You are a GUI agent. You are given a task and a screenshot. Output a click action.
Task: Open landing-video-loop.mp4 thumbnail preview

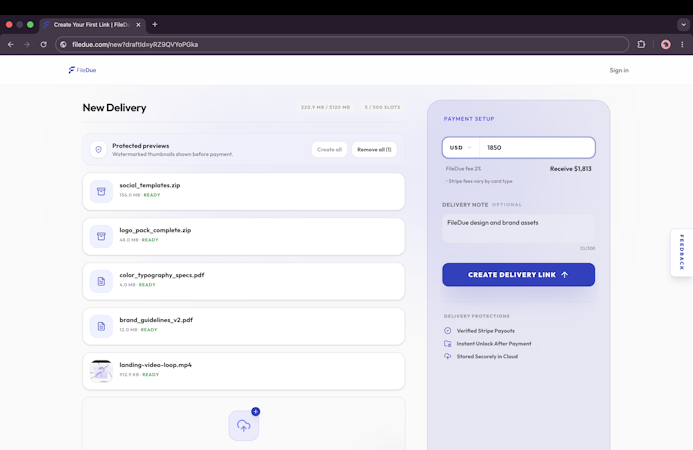click(x=101, y=371)
